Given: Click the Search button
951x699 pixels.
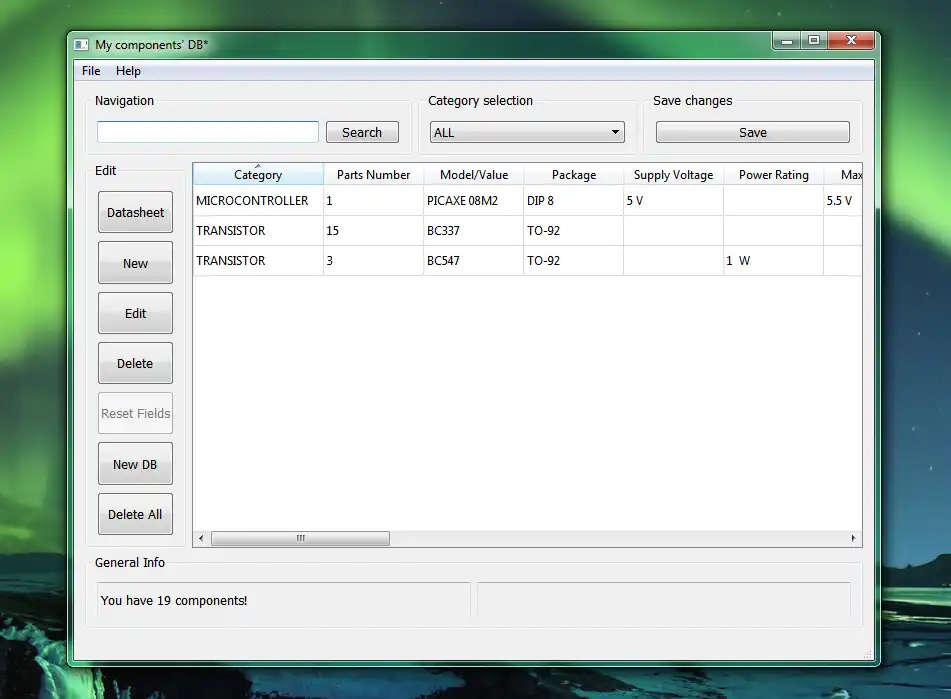Looking at the screenshot, I should click(362, 132).
